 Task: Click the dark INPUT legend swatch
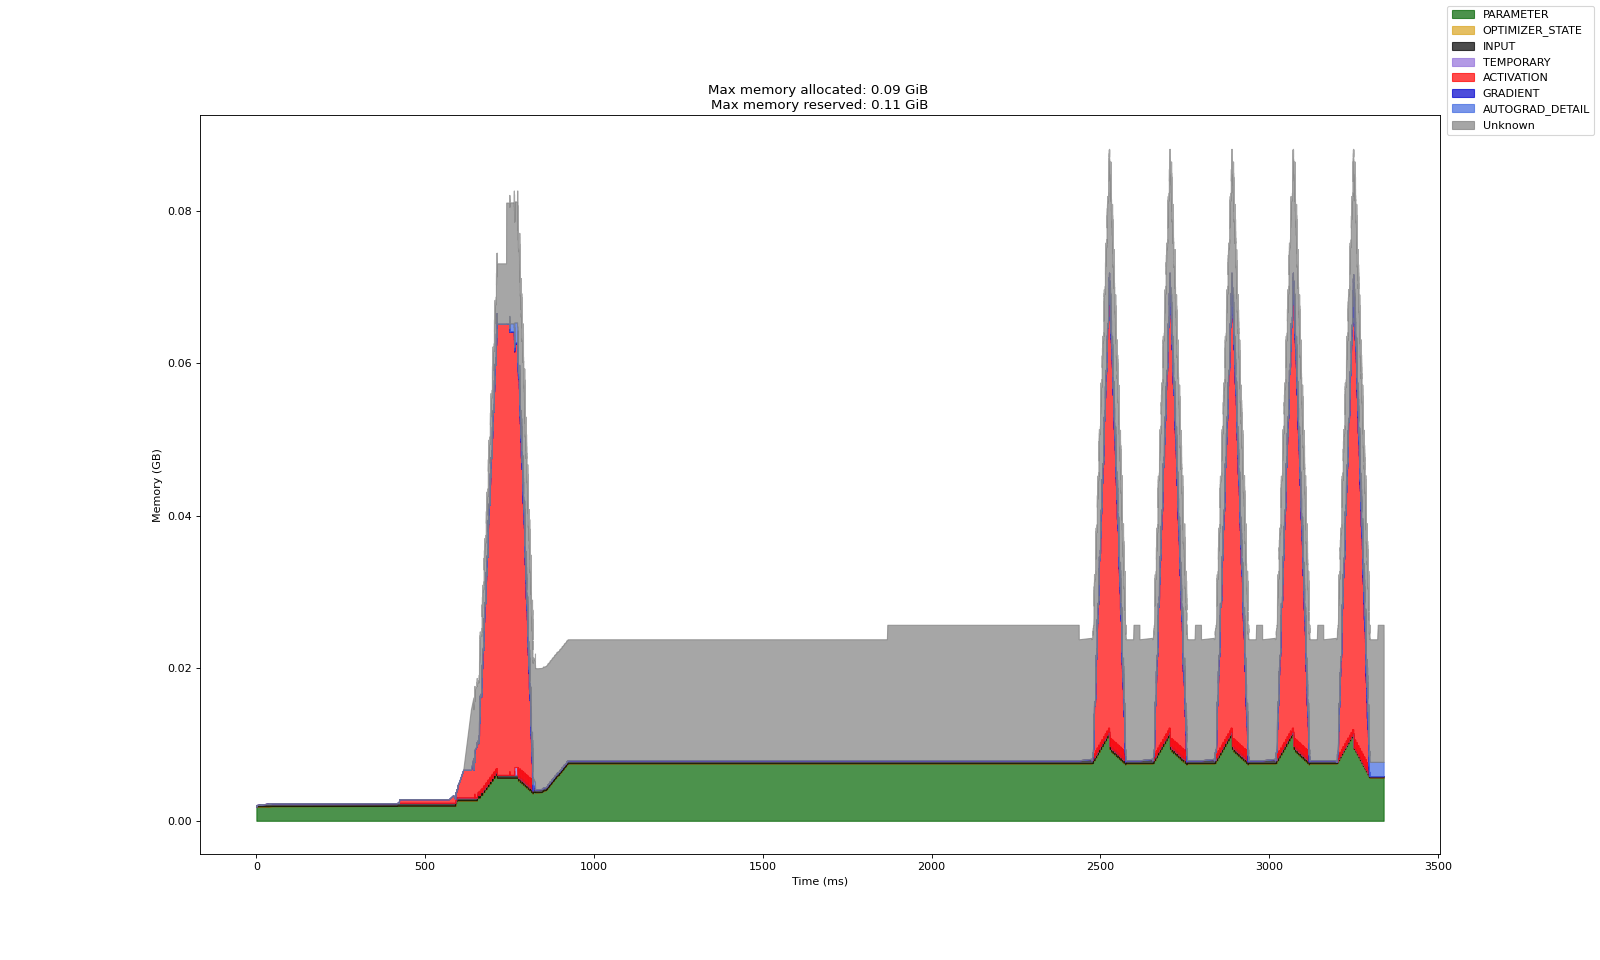[x=1463, y=46]
